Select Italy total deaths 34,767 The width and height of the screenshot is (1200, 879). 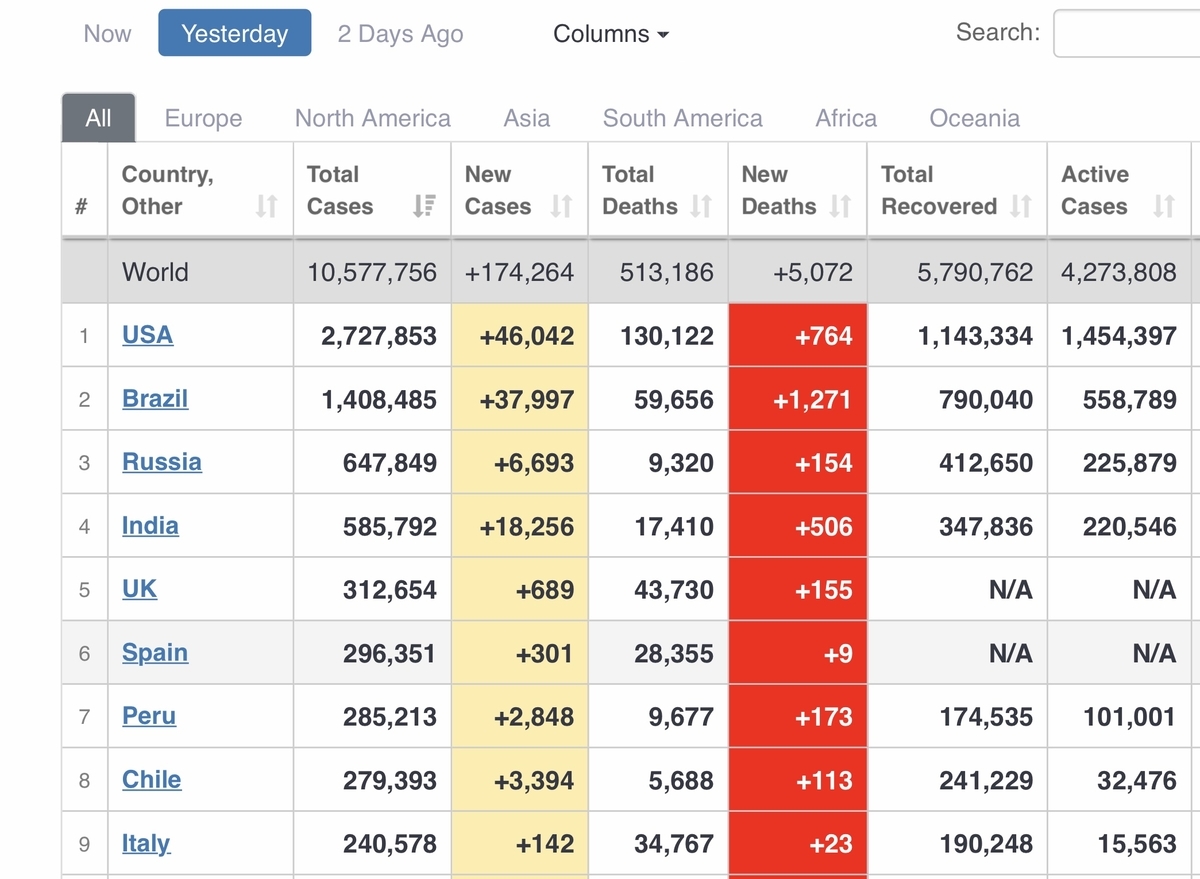(x=674, y=844)
